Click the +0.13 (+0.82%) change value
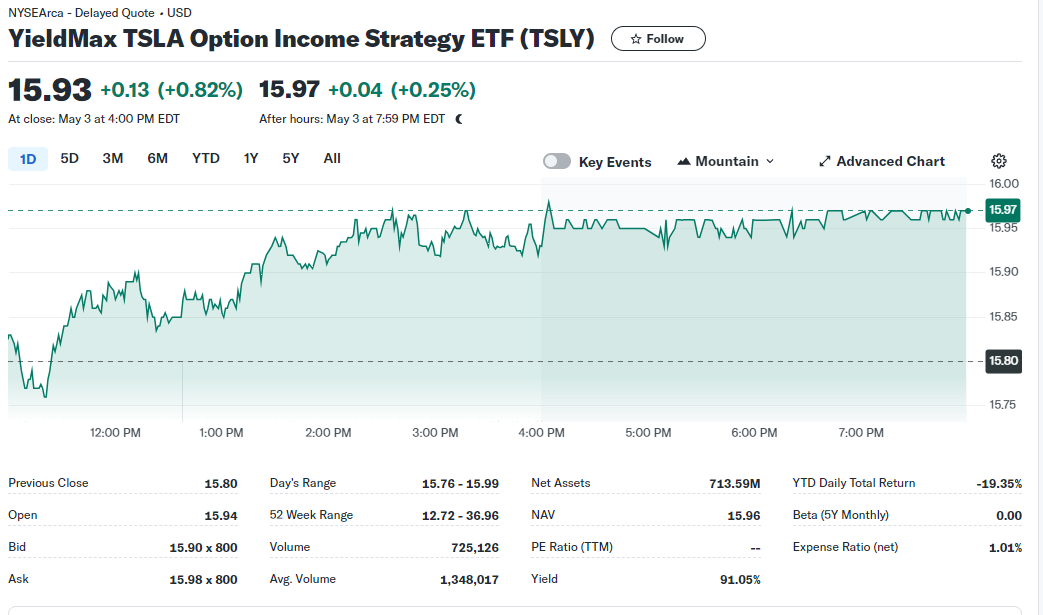Viewport: 1043px width, 615px height. pyautogui.click(x=172, y=90)
